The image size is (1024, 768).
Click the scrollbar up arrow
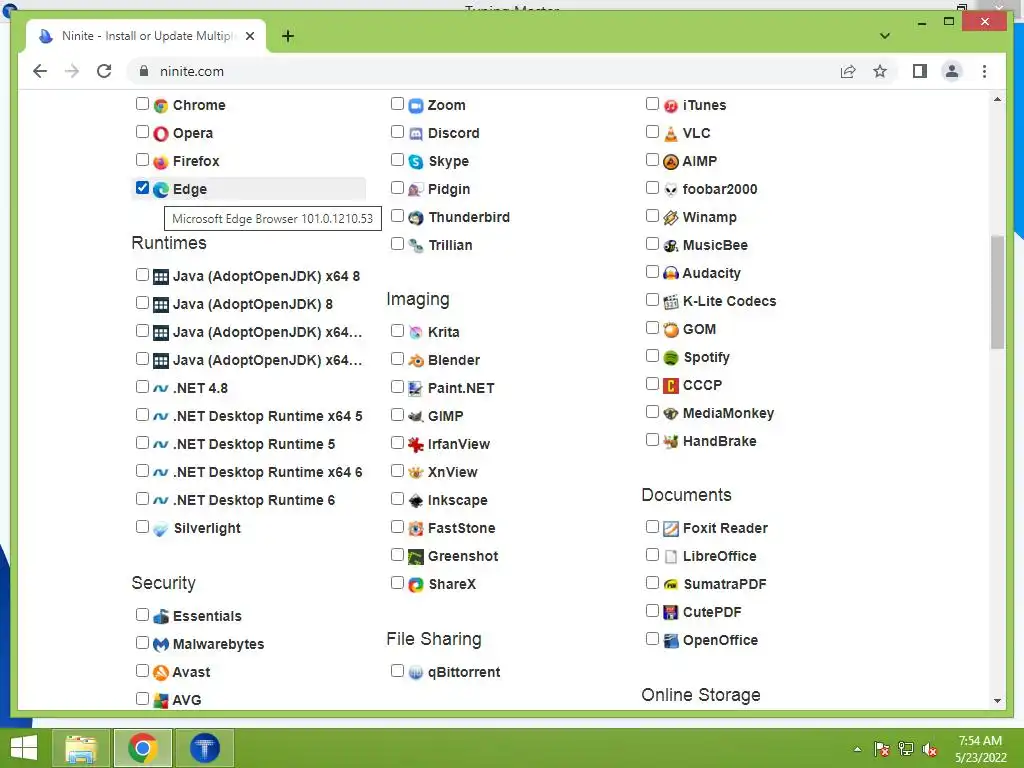point(997,100)
